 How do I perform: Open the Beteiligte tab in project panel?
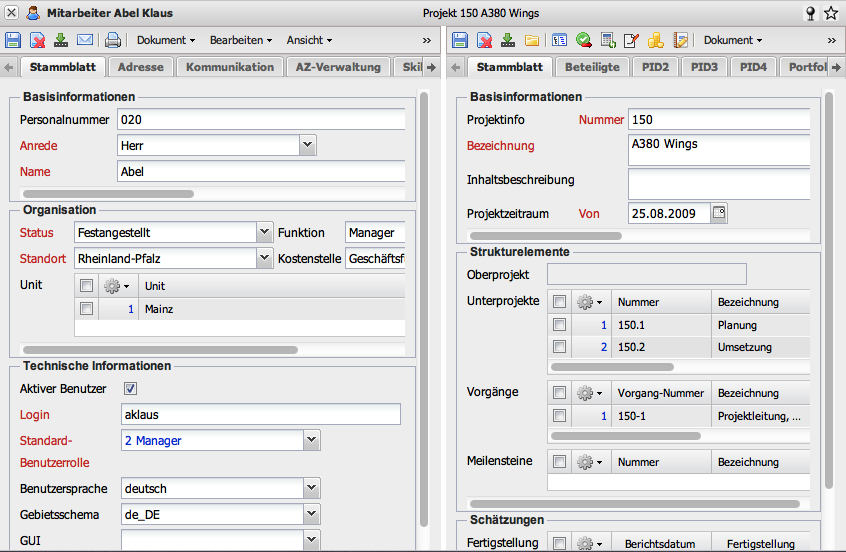pos(591,67)
